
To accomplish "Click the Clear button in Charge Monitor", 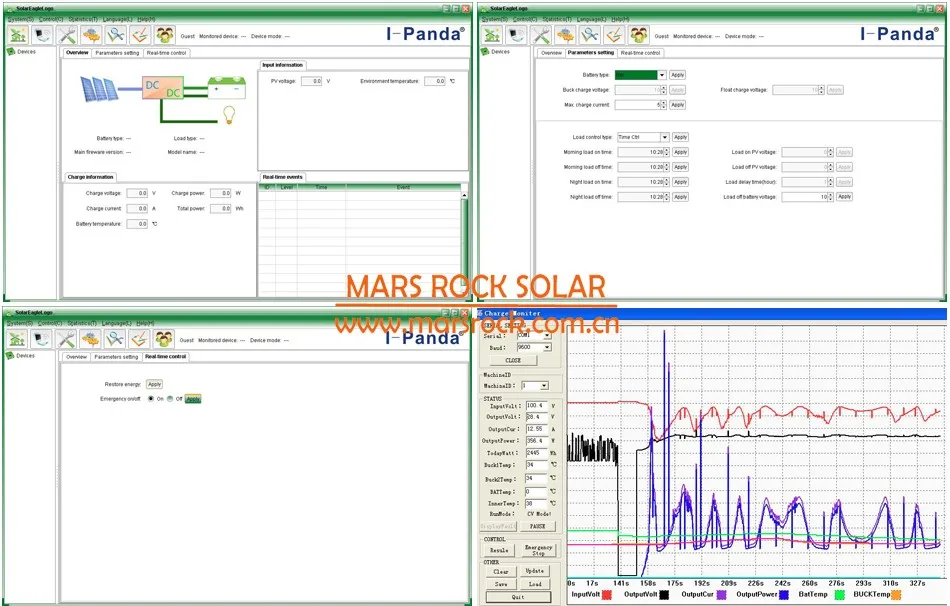I will [x=500, y=571].
